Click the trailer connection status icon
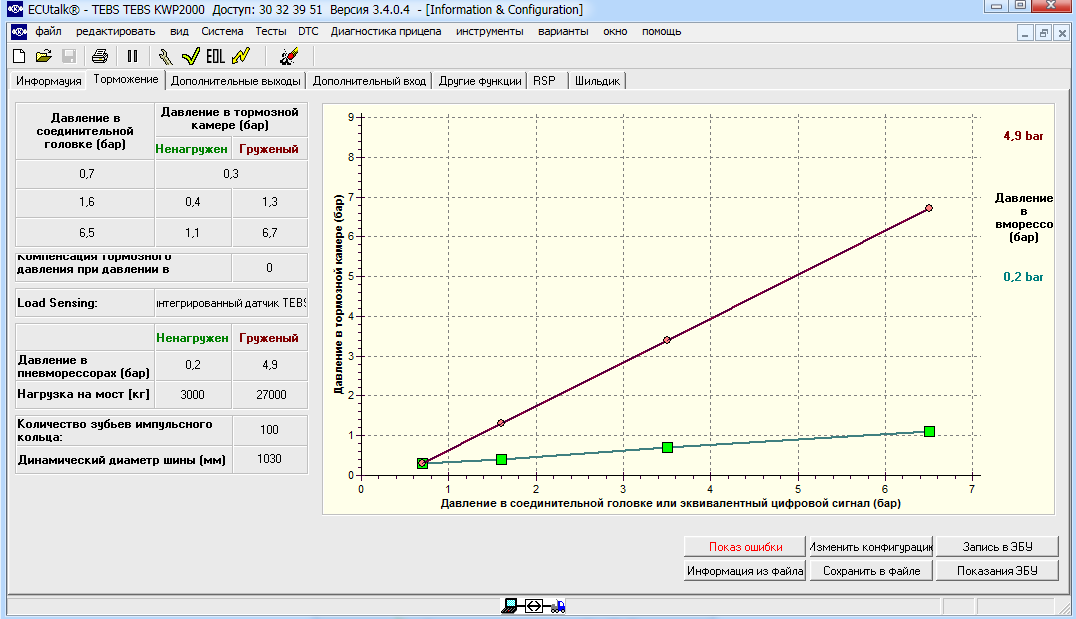 (535, 605)
